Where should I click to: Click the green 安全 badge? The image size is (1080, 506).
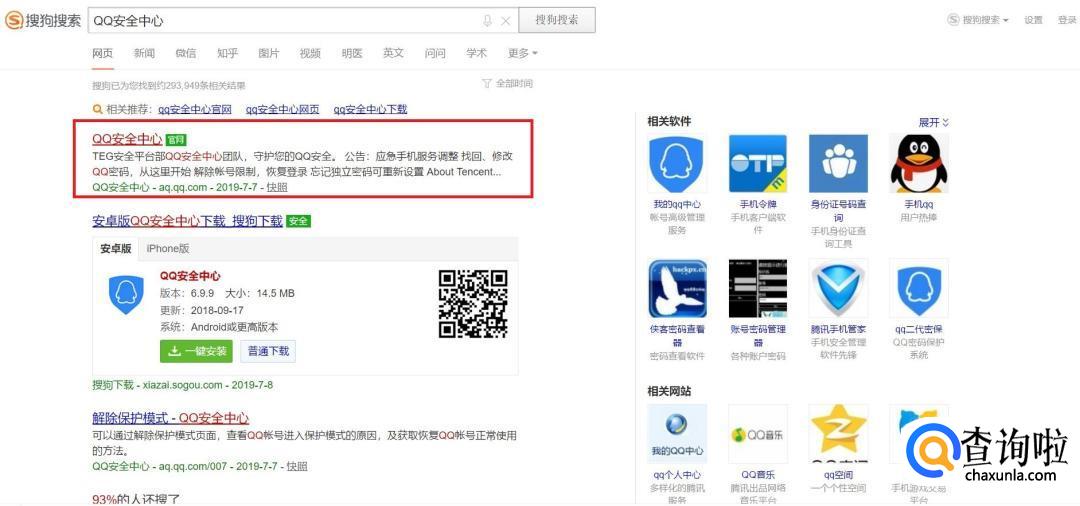coord(298,222)
